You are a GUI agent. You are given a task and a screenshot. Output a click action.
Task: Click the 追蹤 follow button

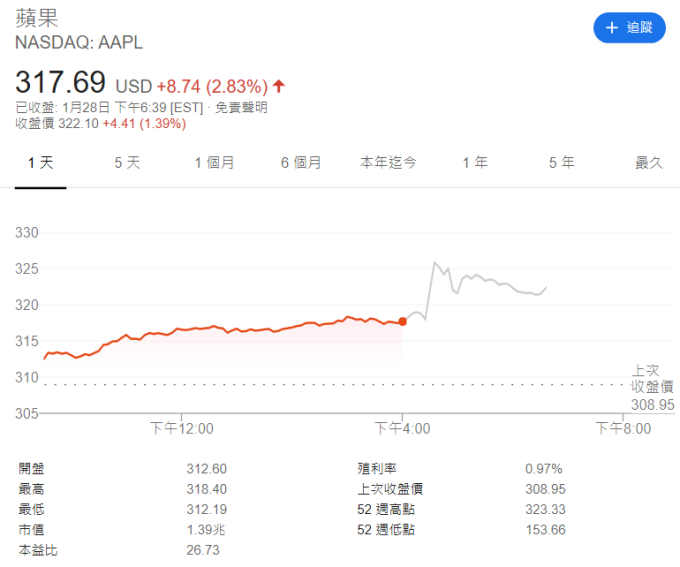click(x=629, y=28)
